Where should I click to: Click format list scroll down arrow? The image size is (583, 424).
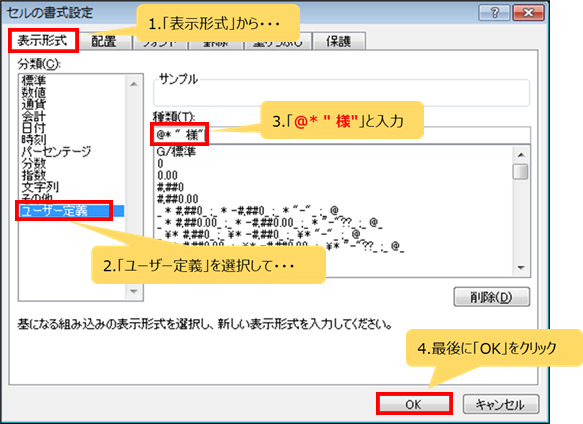click(x=521, y=267)
